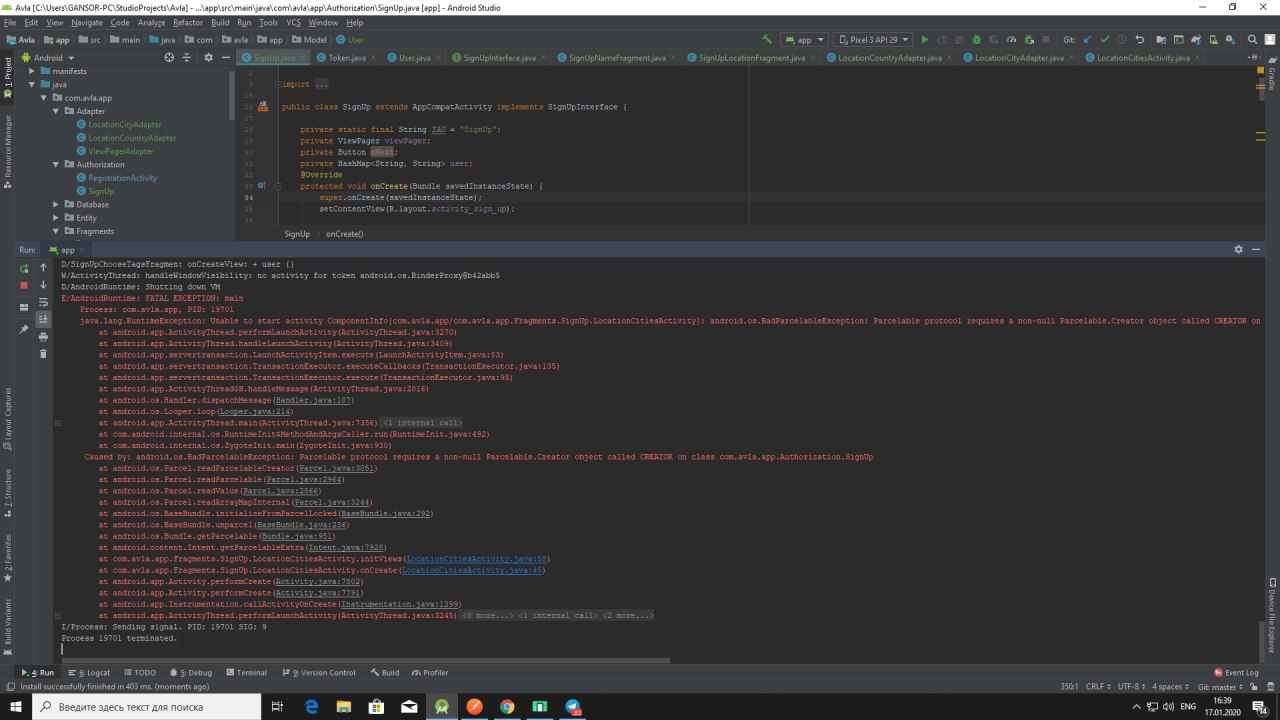Switch to the Token.java tab

click(346, 58)
